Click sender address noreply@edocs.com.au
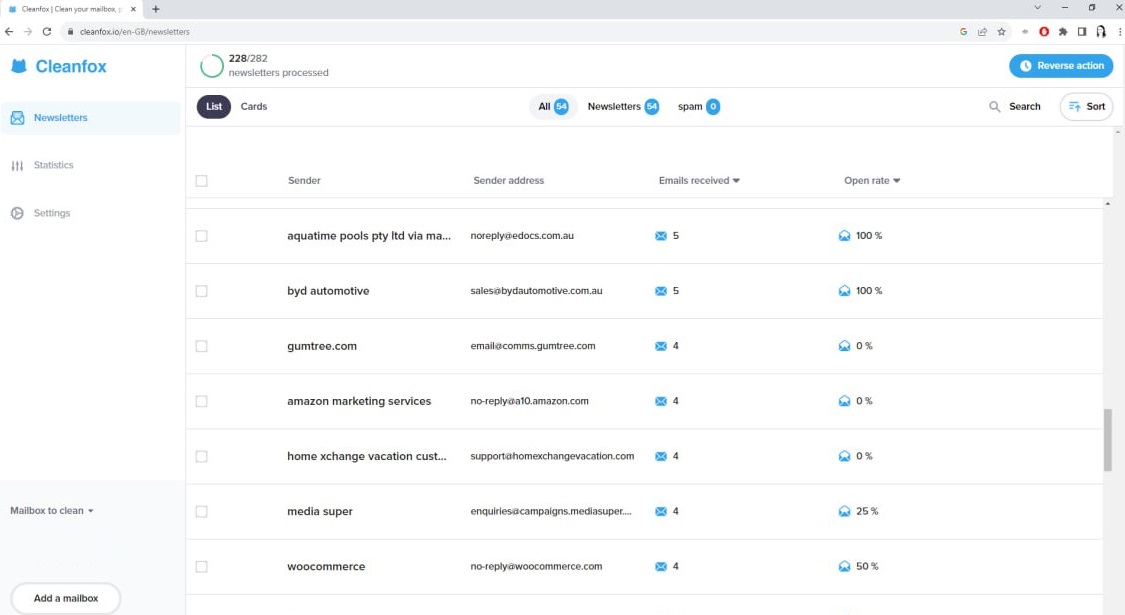Image resolution: width=1125 pixels, height=615 pixels. pos(522,236)
